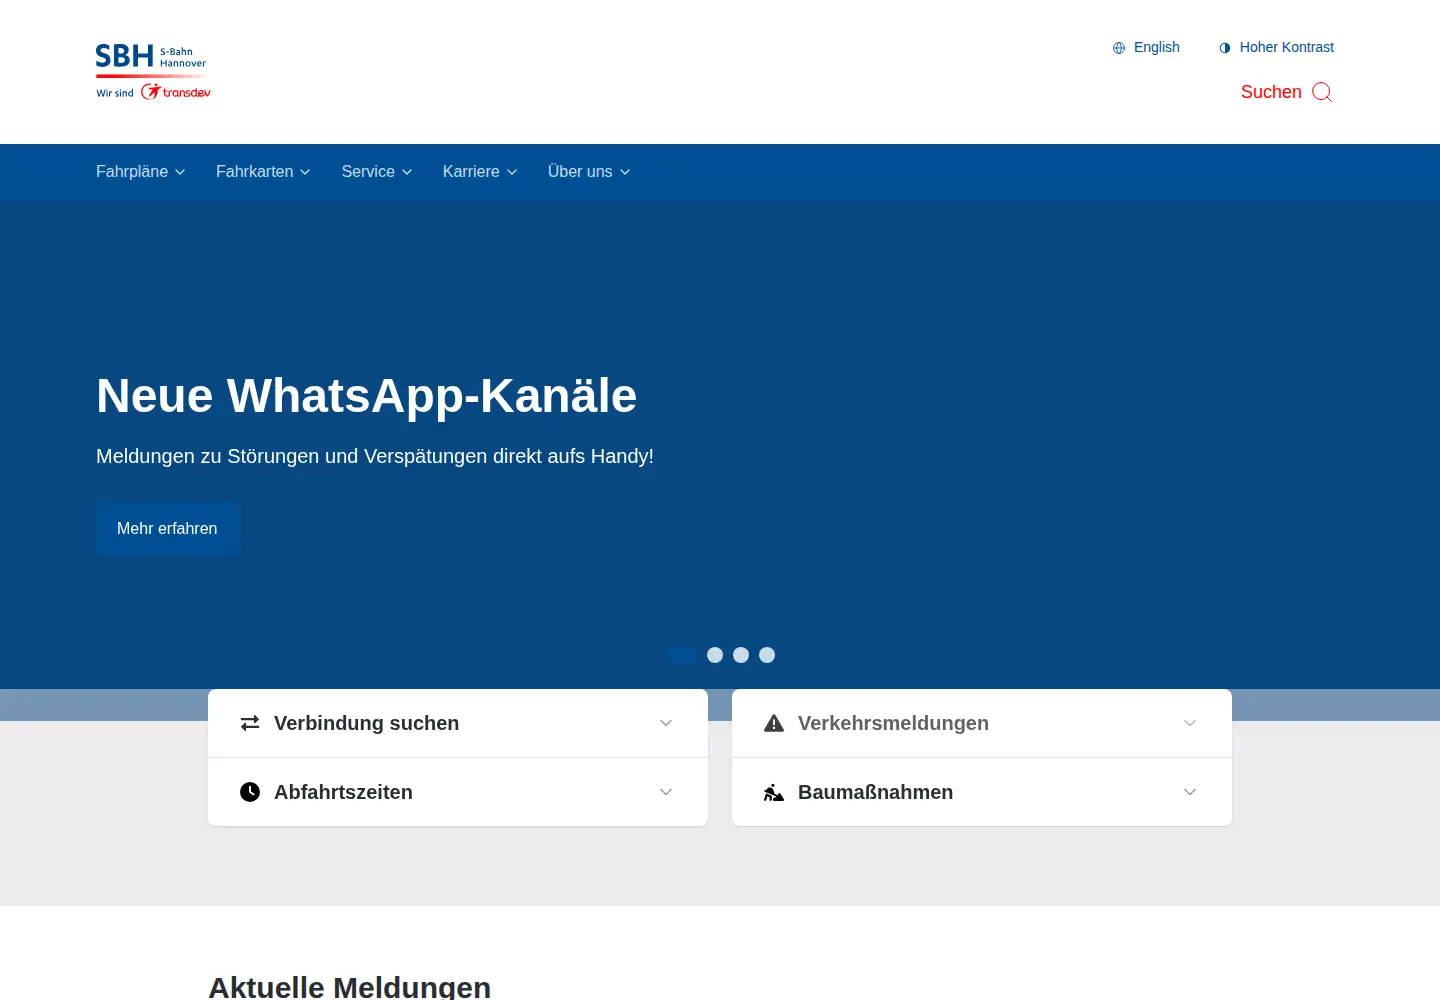This screenshot has width=1440, height=1000.
Task: Click the globe icon beside English
Action: click(1119, 48)
